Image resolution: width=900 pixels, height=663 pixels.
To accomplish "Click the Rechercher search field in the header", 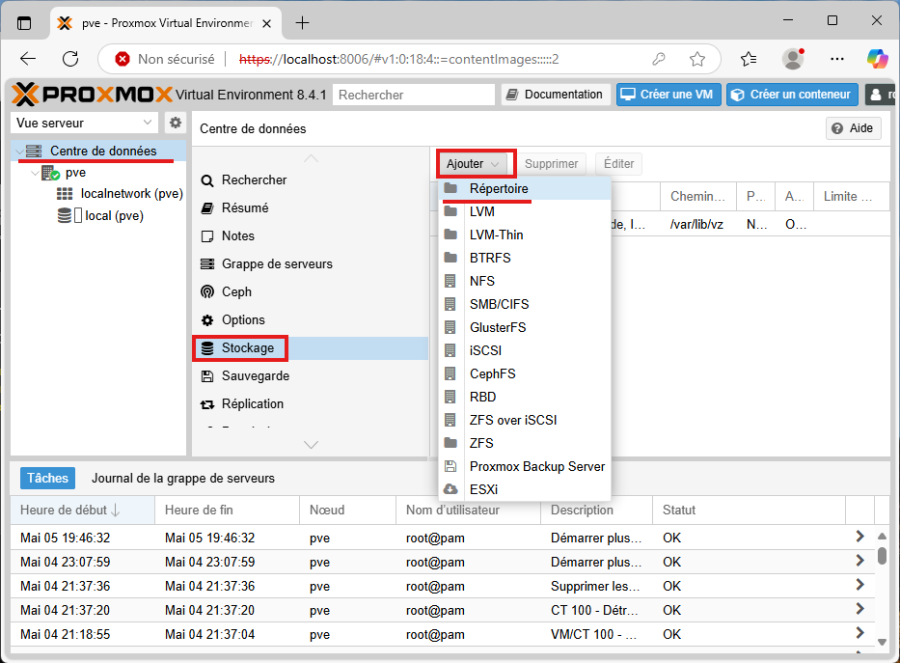I will 413,95.
